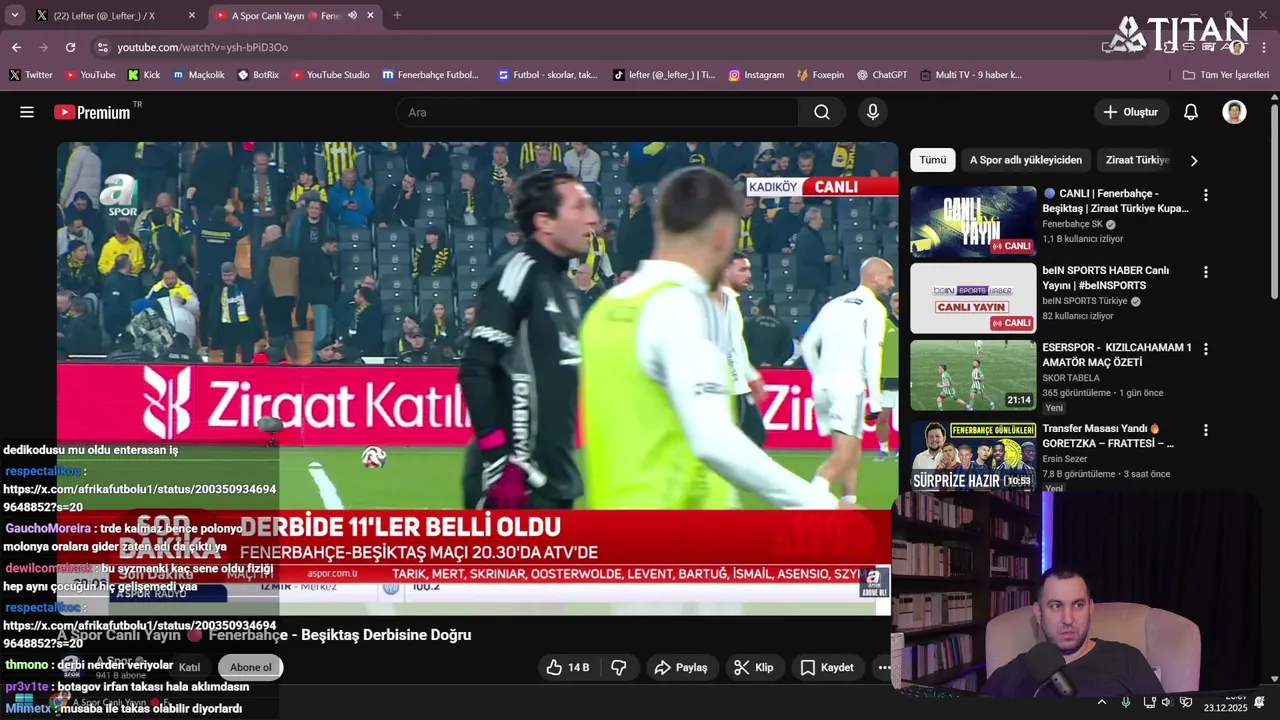Open the taskbar volume speaker icon
This screenshot has width=1280, height=720.
(x=1166, y=702)
